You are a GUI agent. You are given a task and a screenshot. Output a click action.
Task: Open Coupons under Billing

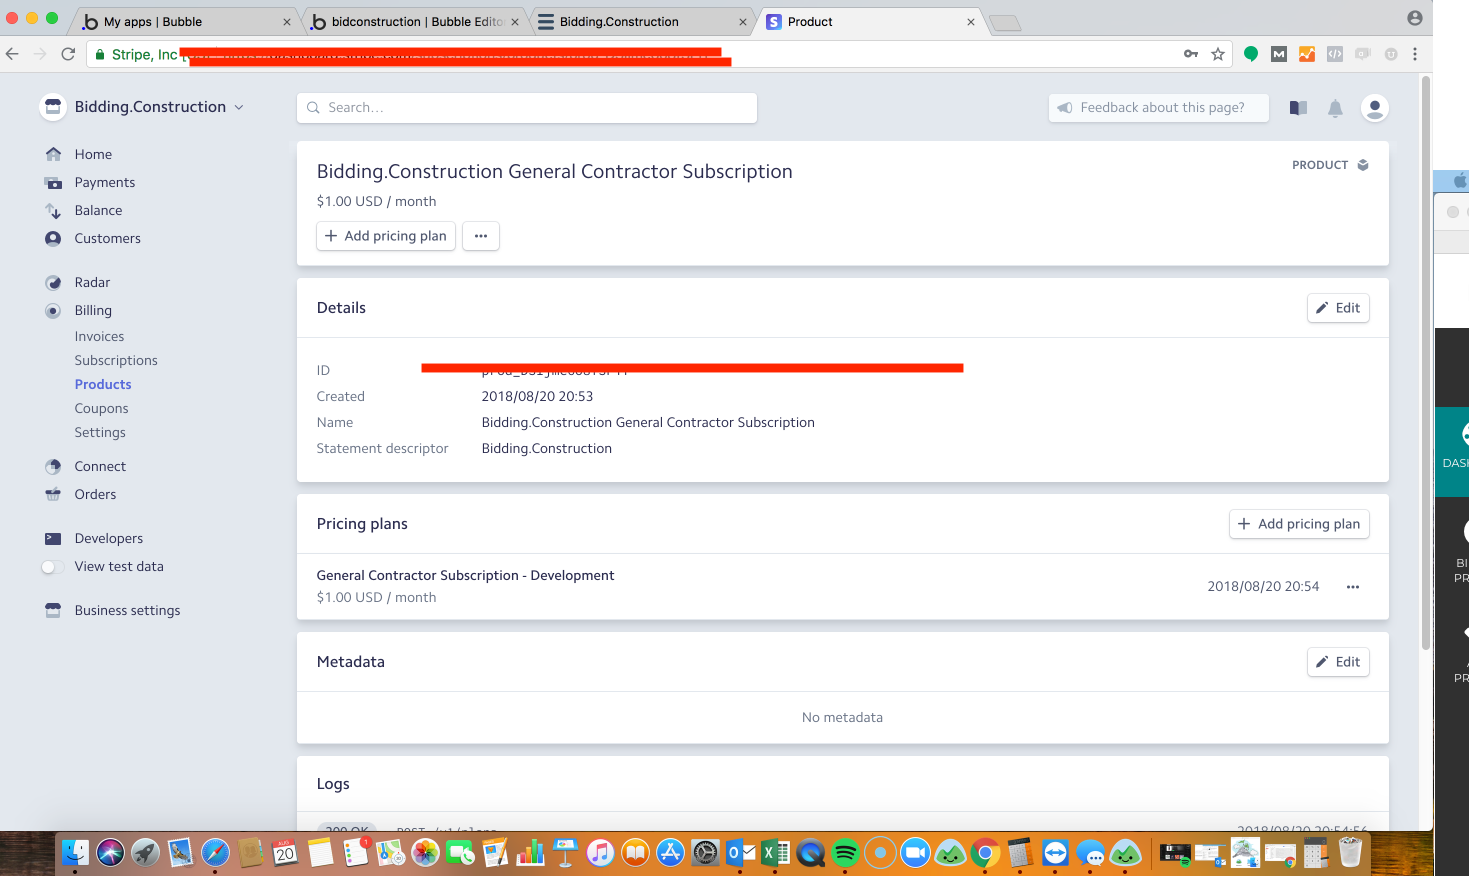(101, 409)
